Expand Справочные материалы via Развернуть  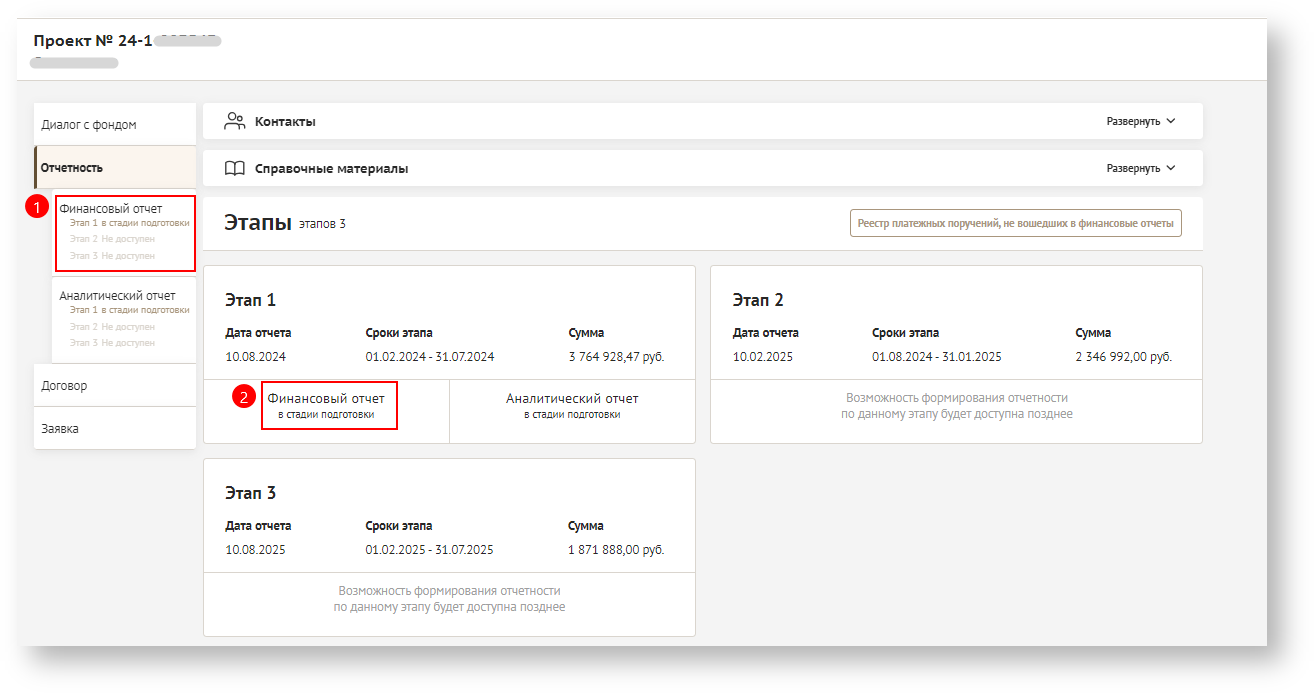pyautogui.click(x=1133, y=168)
